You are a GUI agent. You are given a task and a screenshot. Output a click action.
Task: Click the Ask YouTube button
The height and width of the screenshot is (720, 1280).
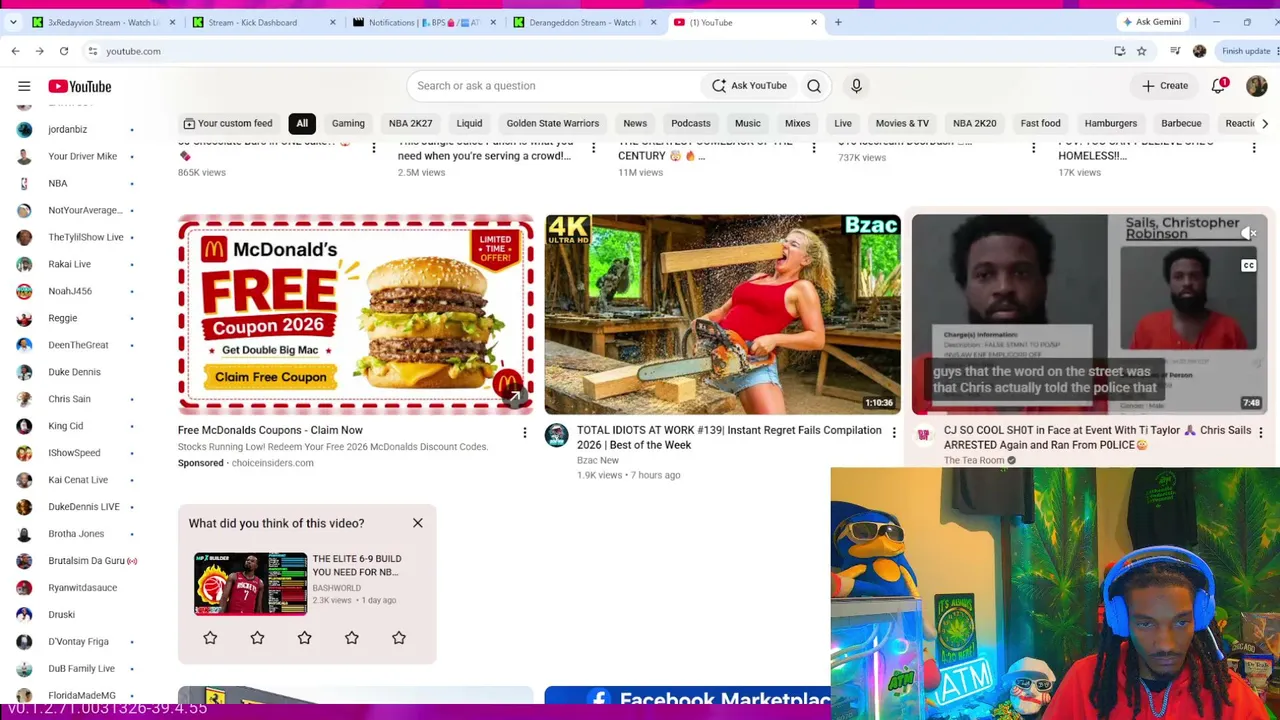[749, 86]
